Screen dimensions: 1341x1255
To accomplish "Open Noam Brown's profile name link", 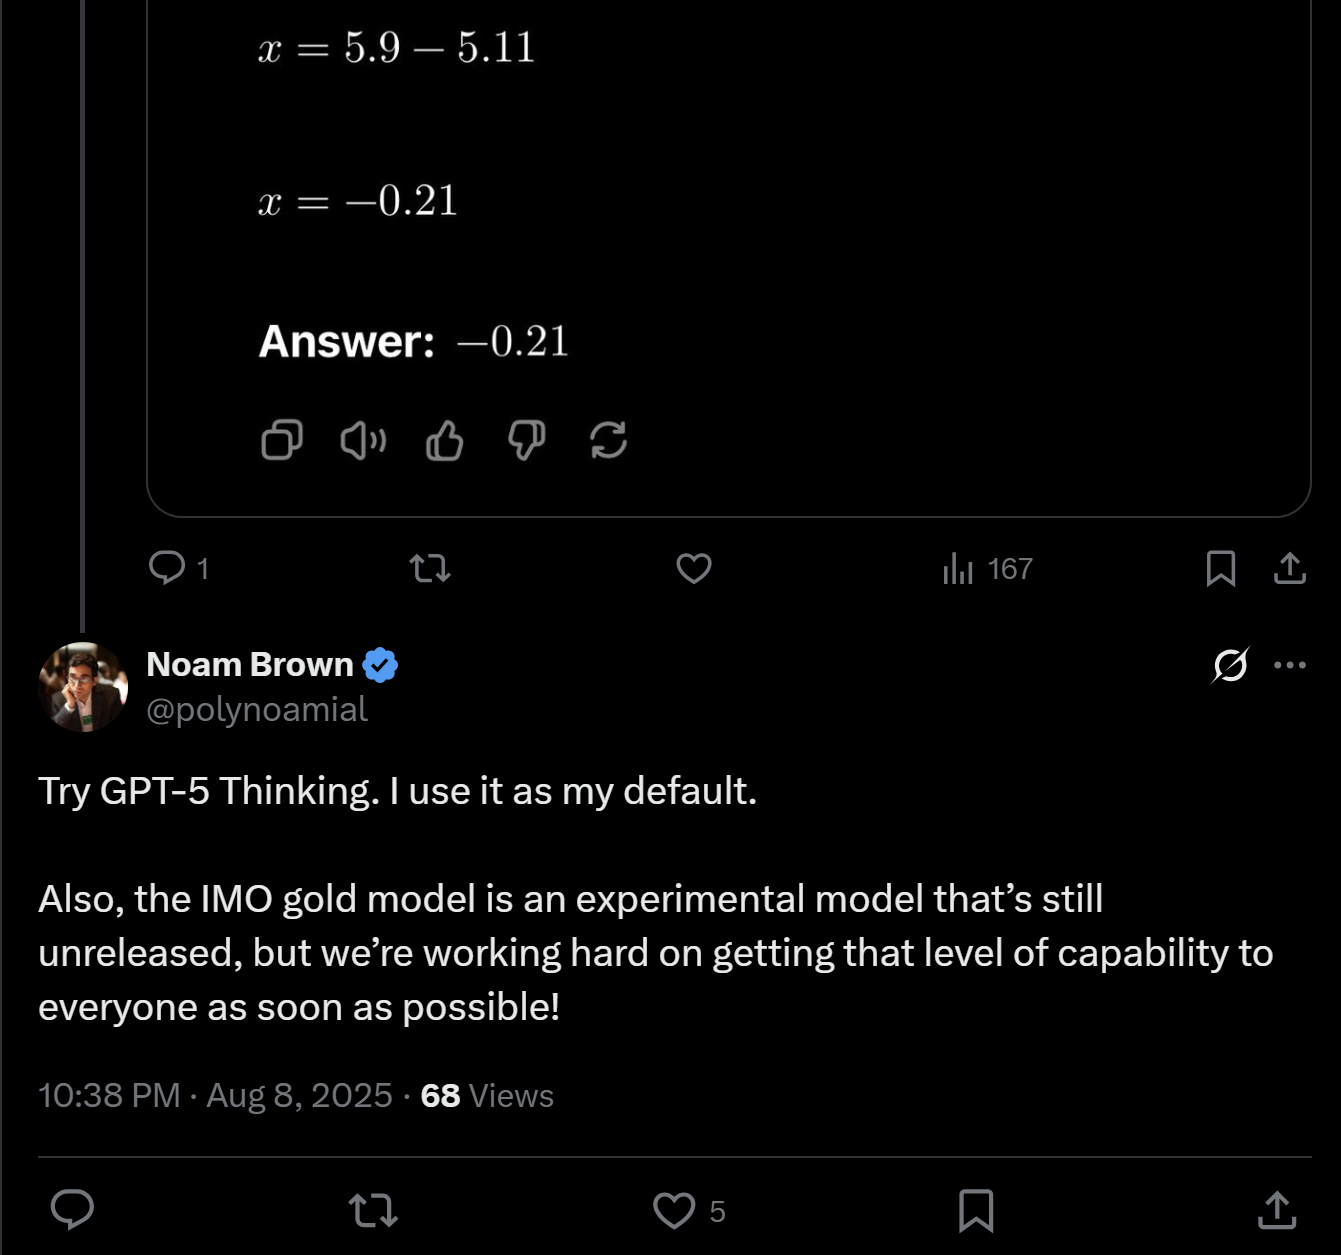I will [250, 665].
